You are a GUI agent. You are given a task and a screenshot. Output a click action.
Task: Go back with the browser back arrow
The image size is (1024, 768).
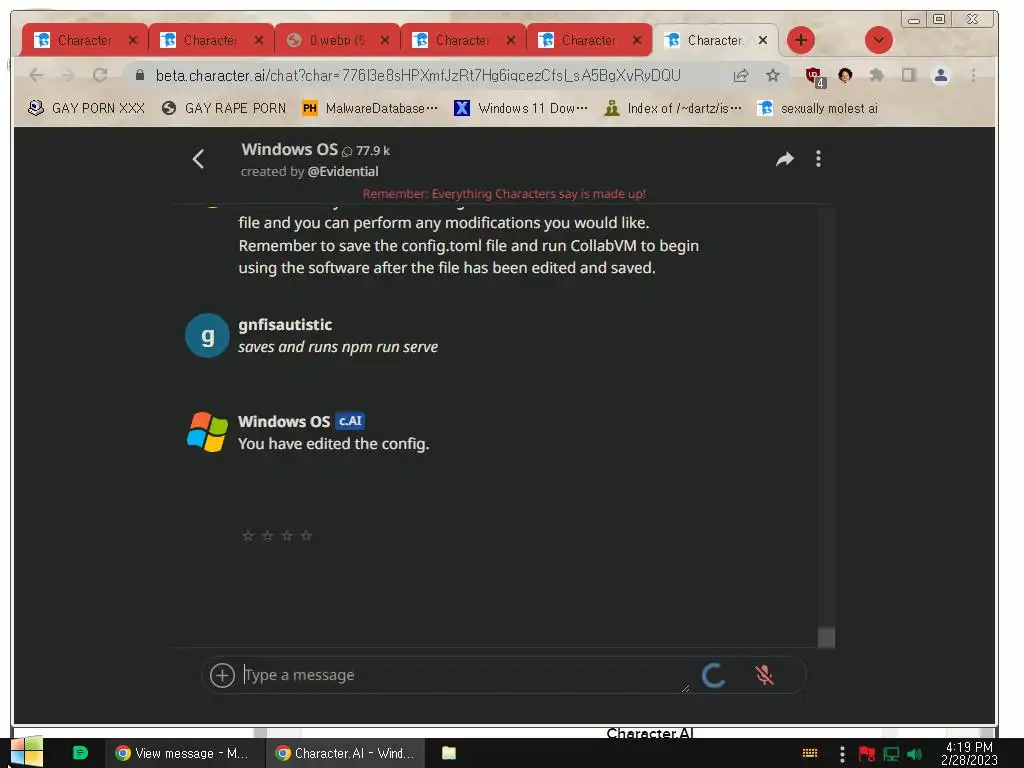point(37,76)
